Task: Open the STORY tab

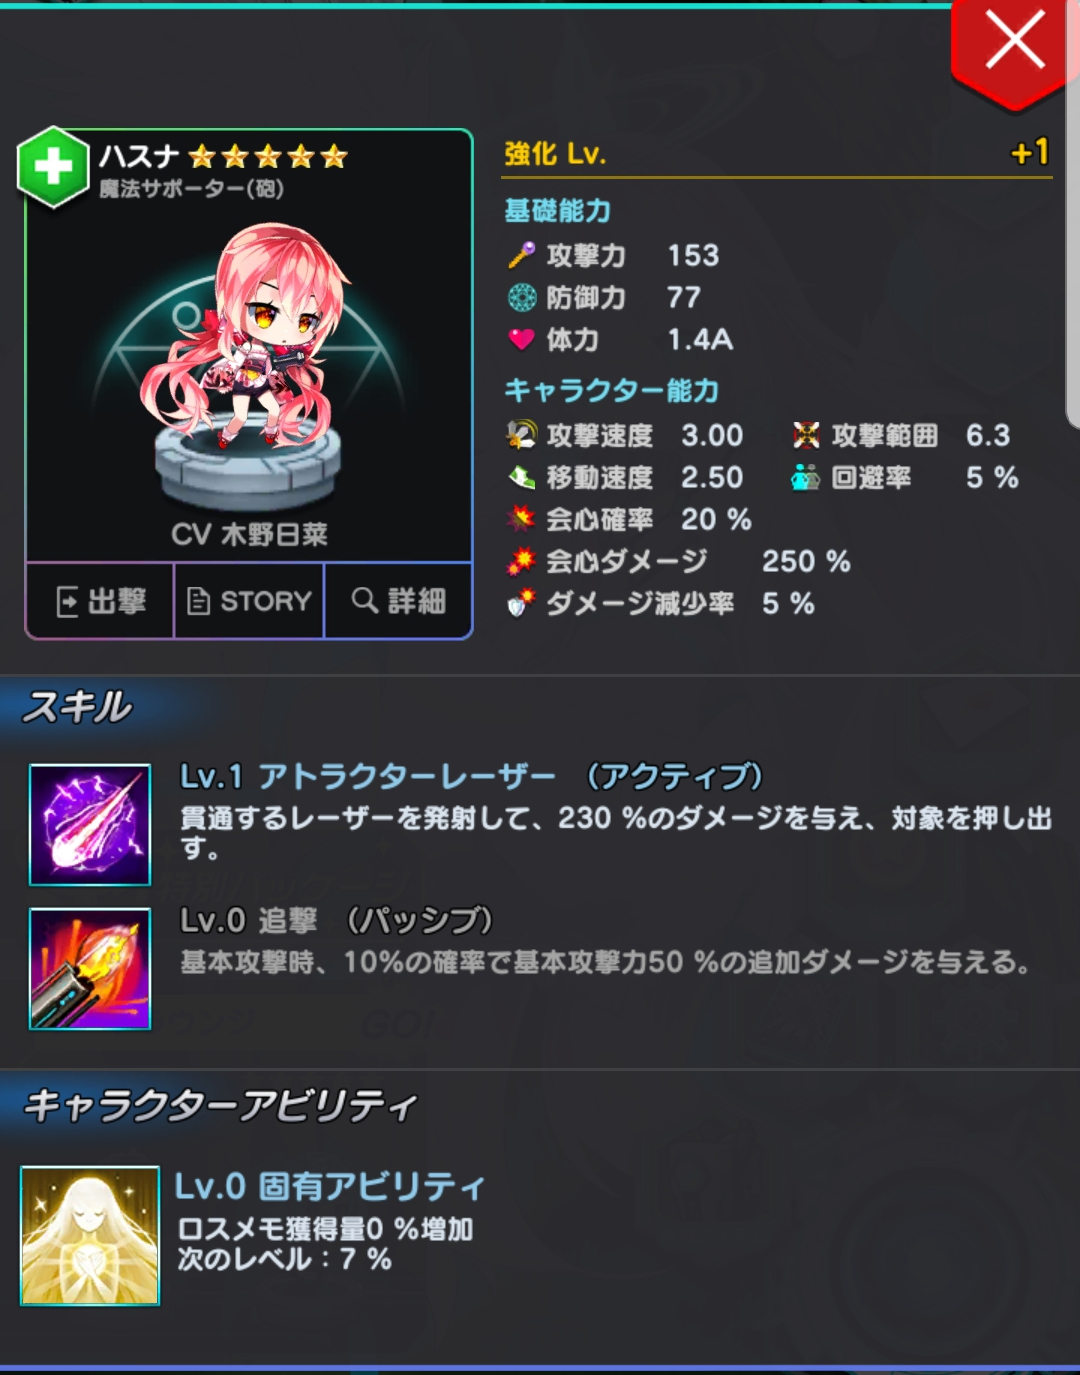Action: point(249,601)
